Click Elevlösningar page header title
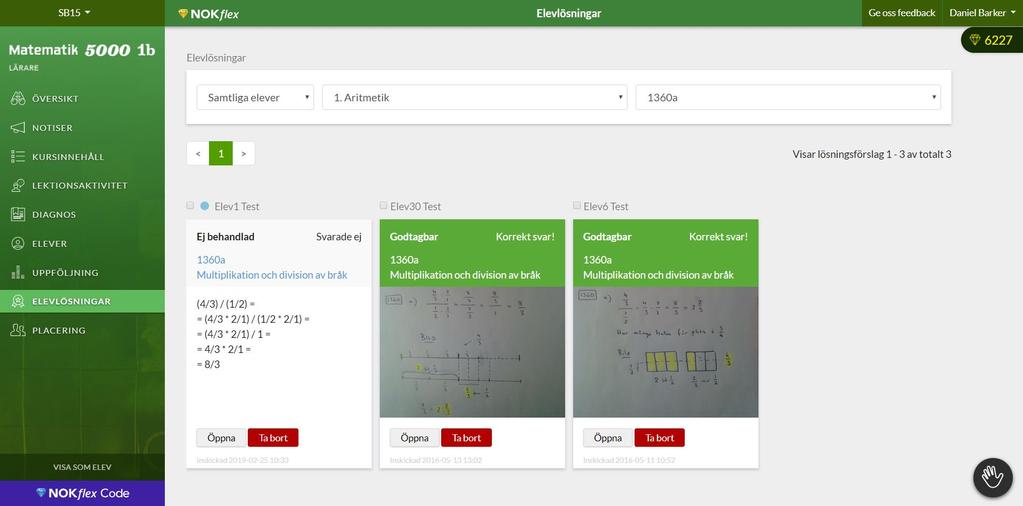The height and width of the screenshot is (506, 1023). pyautogui.click(x=568, y=13)
